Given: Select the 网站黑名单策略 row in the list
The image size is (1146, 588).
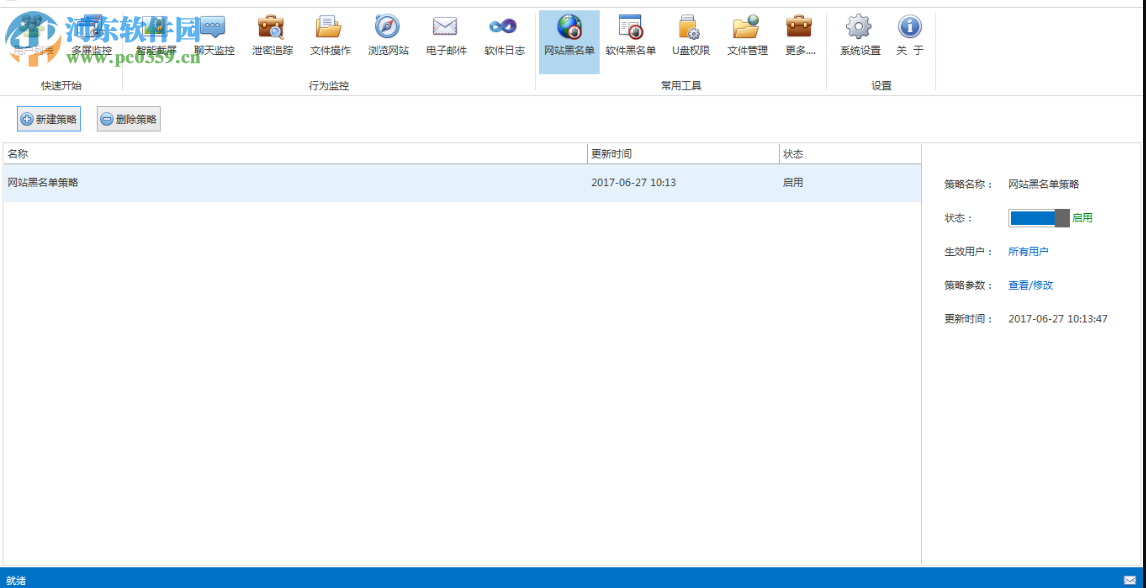Looking at the screenshot, I should [x=300, y=183].
